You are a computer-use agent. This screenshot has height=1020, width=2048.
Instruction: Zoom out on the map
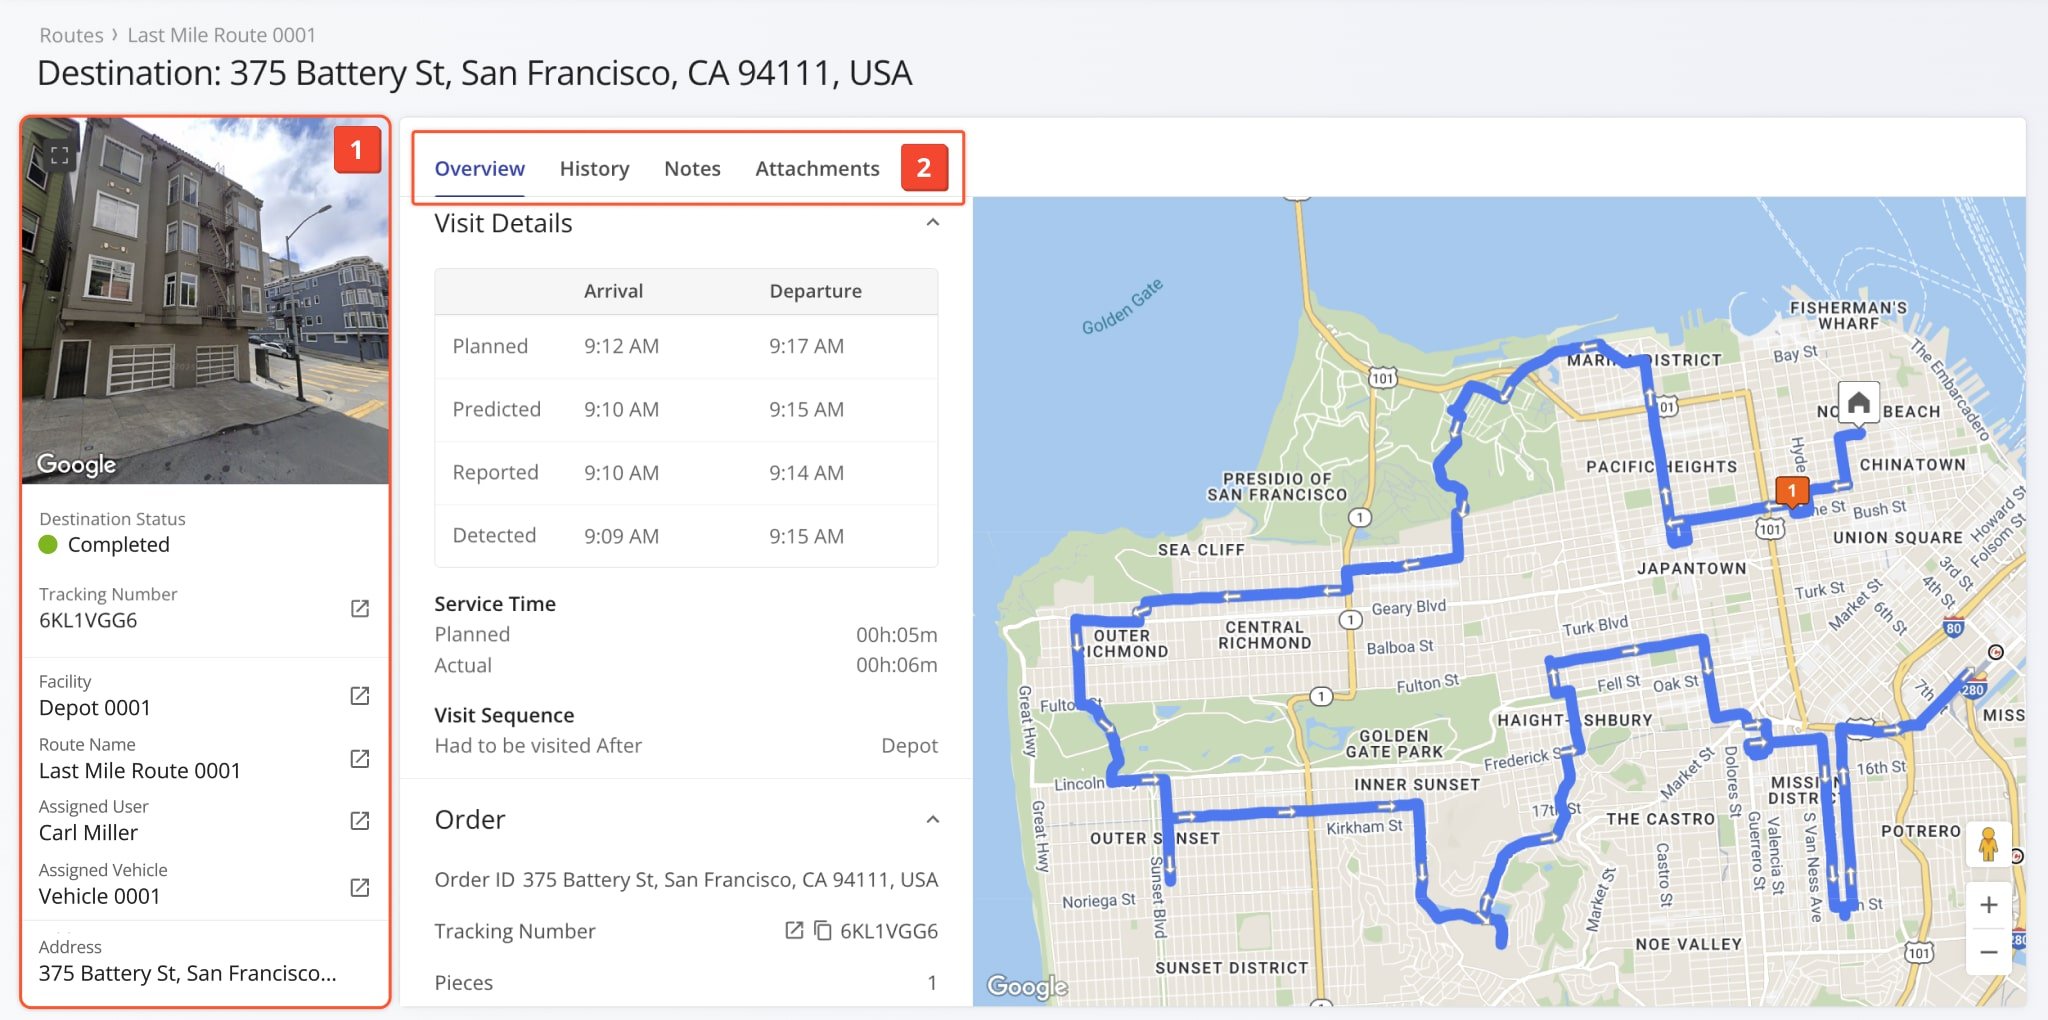click(x=1988, y=952)
